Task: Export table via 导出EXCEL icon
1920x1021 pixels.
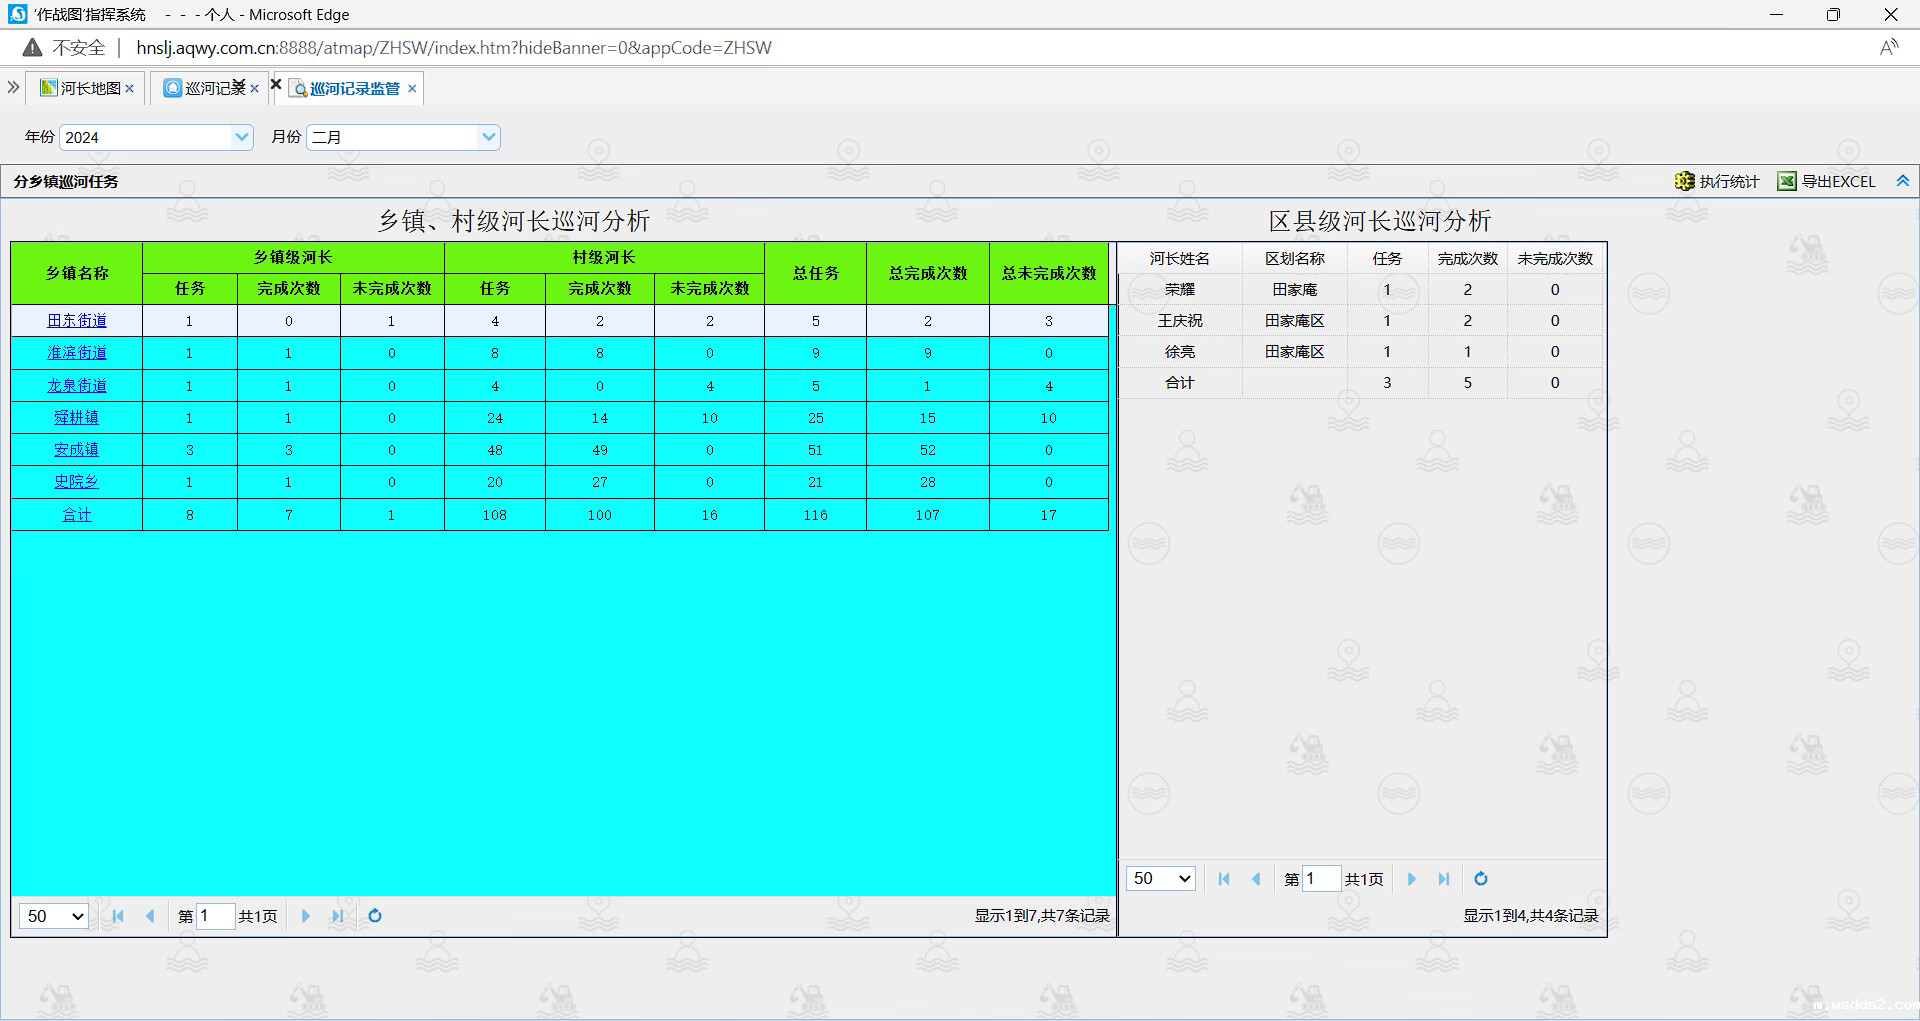Action: (x=1786, y=181)
